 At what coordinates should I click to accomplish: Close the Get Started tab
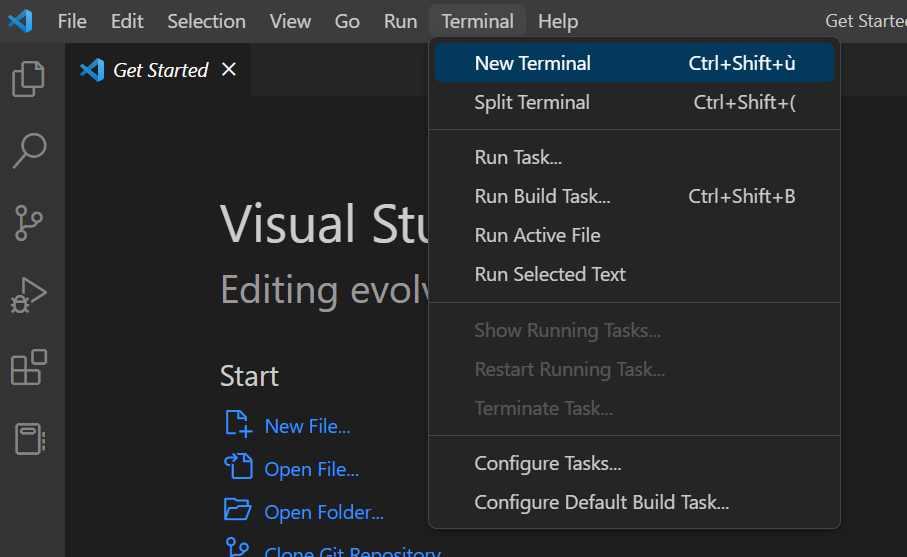click(229, 69)
